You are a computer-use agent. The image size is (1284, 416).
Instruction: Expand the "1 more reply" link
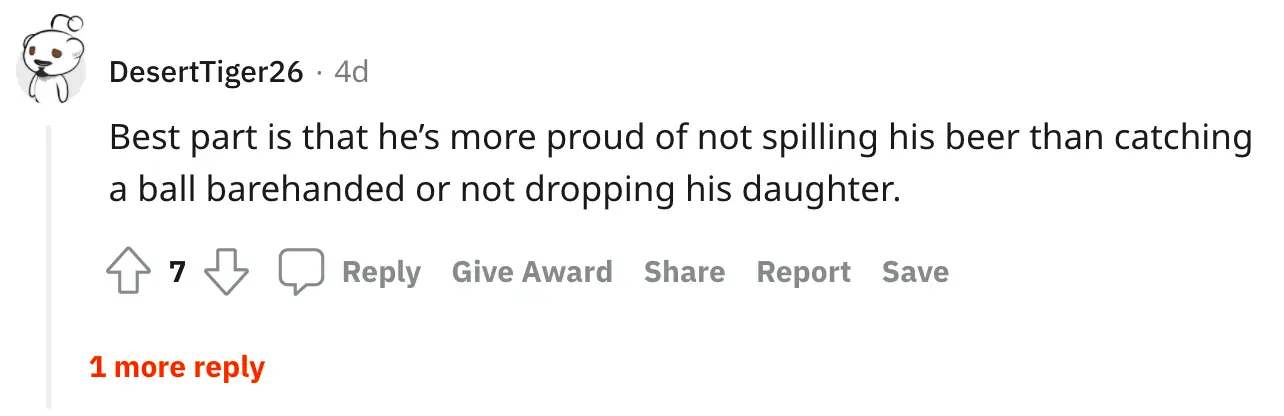click(x=177, y=367)
